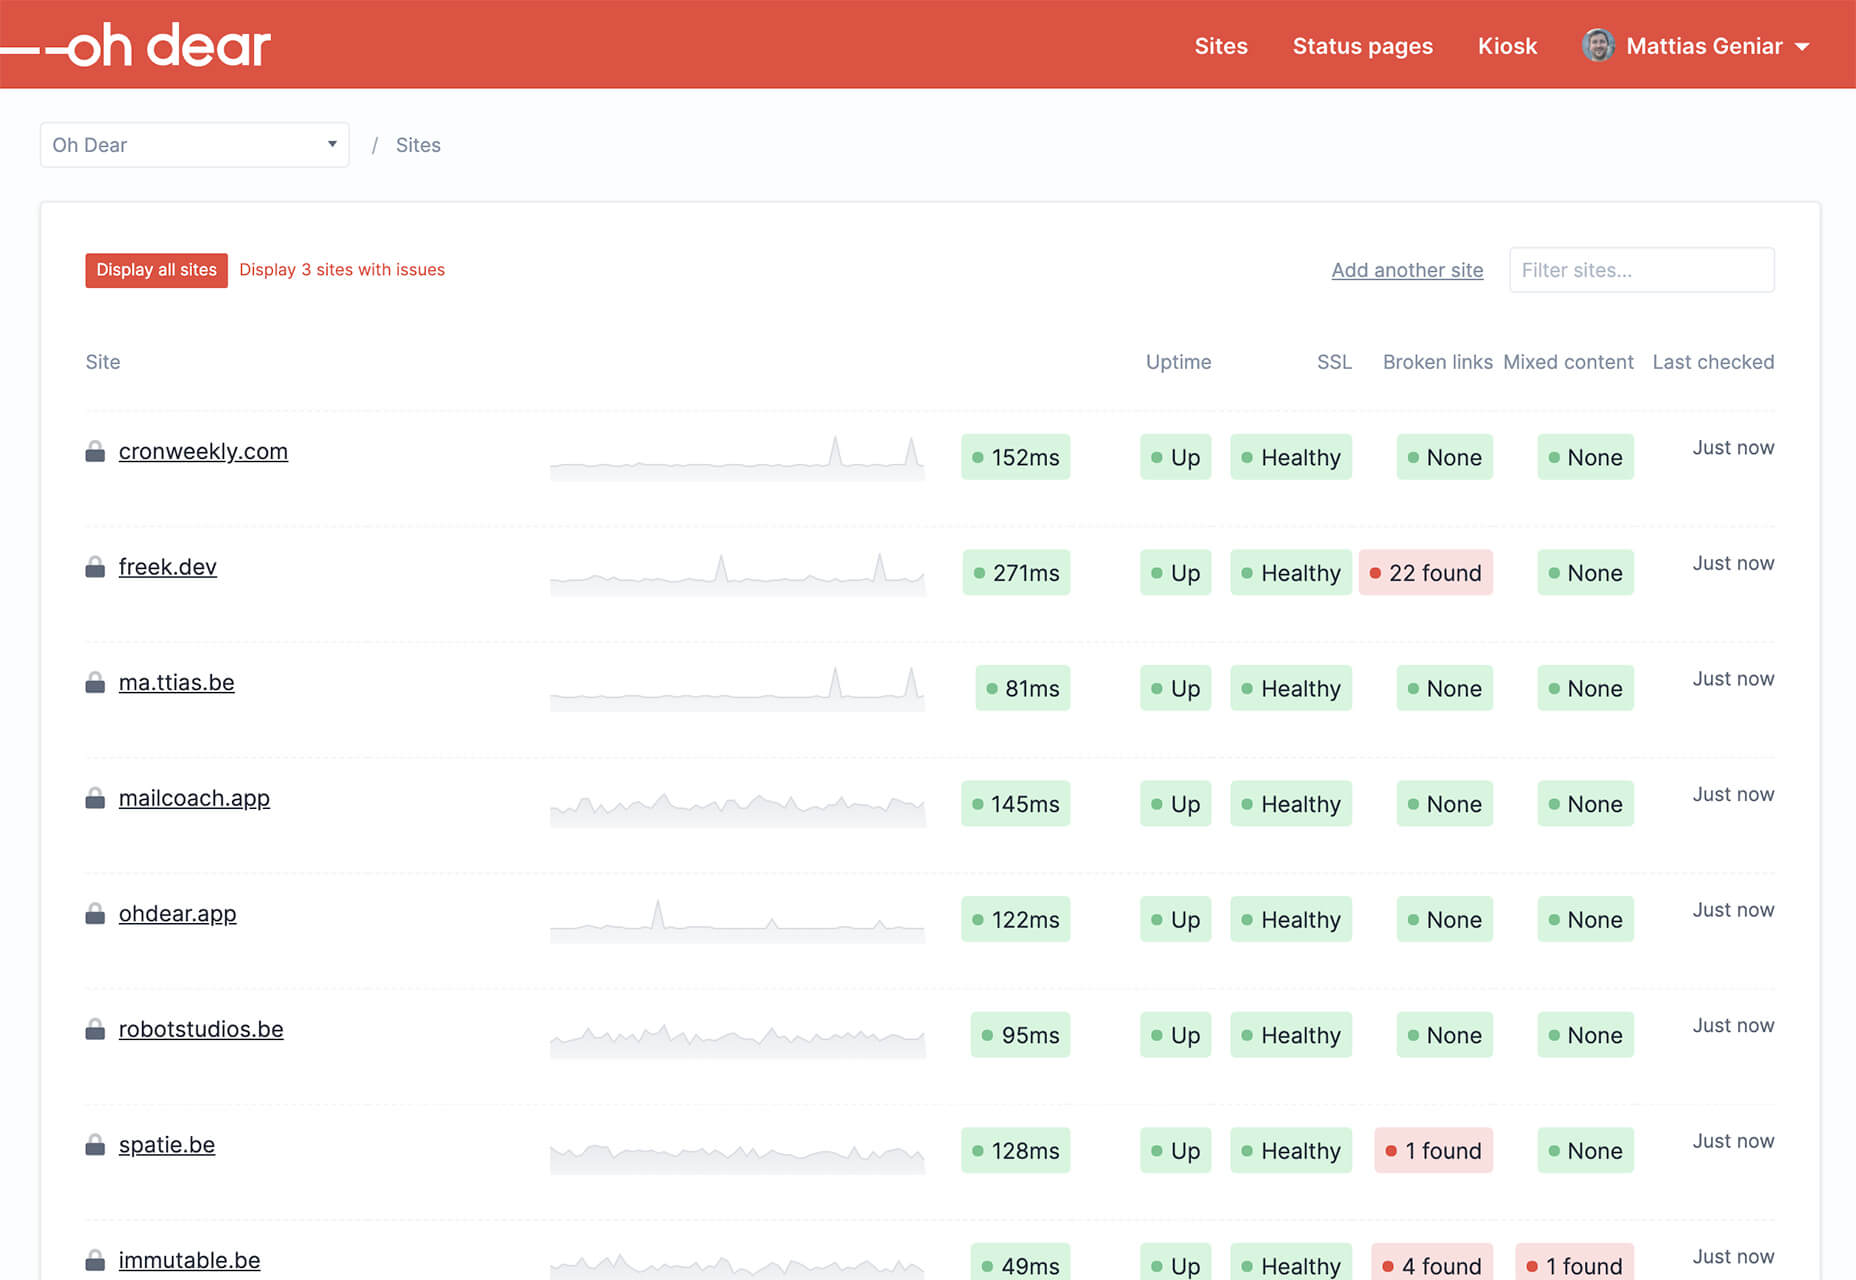Click the 95ms response time badge
The width and height of the screenshot is (1856, 1280).
[1020, 1035]
